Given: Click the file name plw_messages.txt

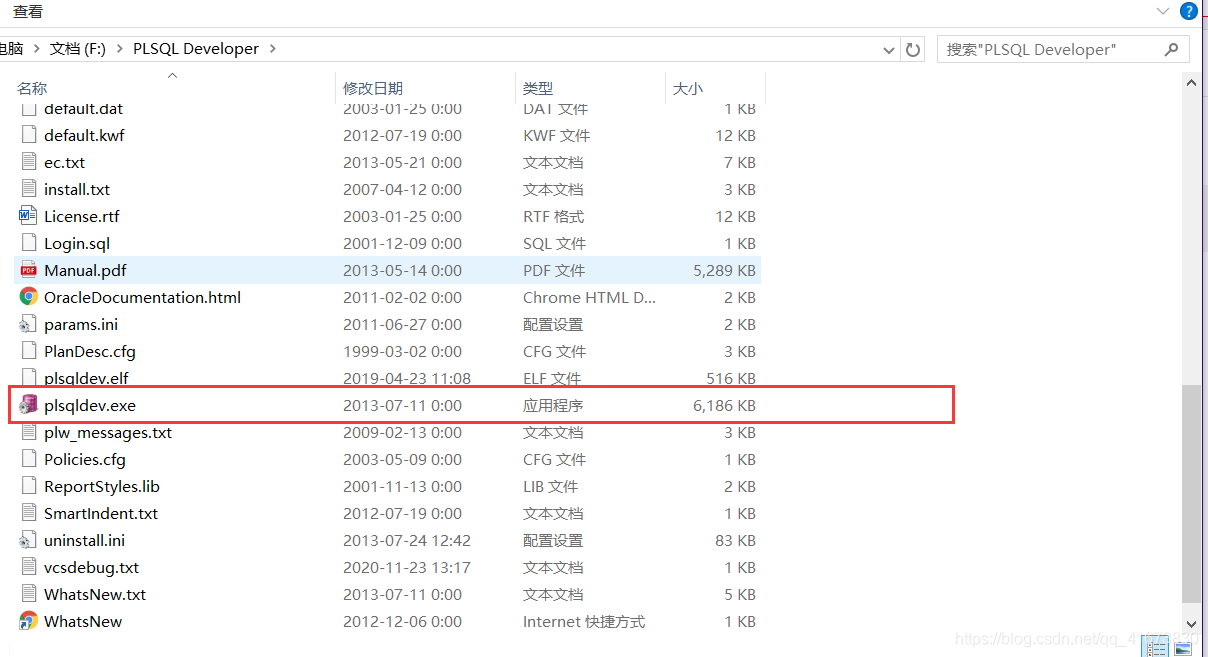Looking at the screenshot, I should 108,432.
